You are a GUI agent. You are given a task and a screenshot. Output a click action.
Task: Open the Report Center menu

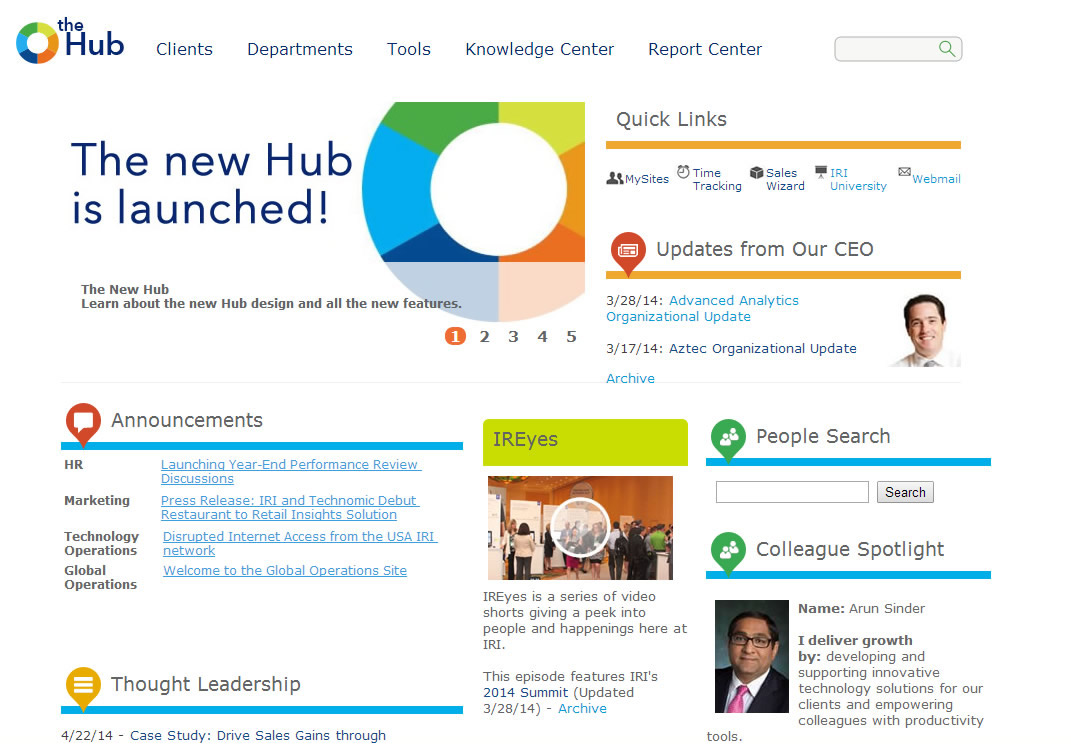[x=704, y=49]
